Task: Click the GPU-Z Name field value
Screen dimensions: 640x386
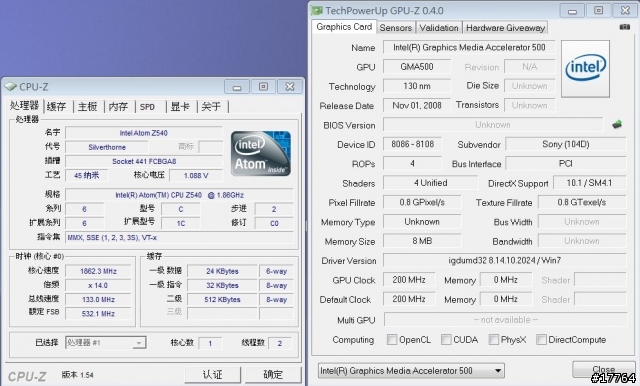Action: coord(469,47)
